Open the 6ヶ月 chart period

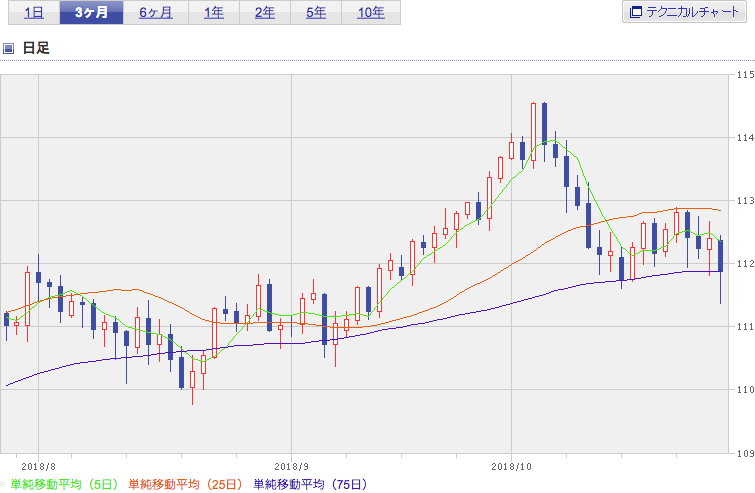click(x=156, y=12)
